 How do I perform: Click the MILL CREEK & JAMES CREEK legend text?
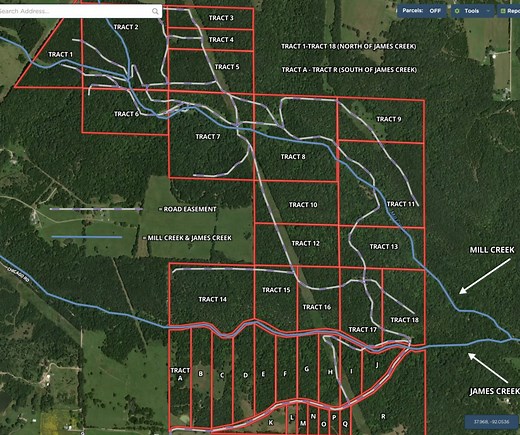click(189, 238)
